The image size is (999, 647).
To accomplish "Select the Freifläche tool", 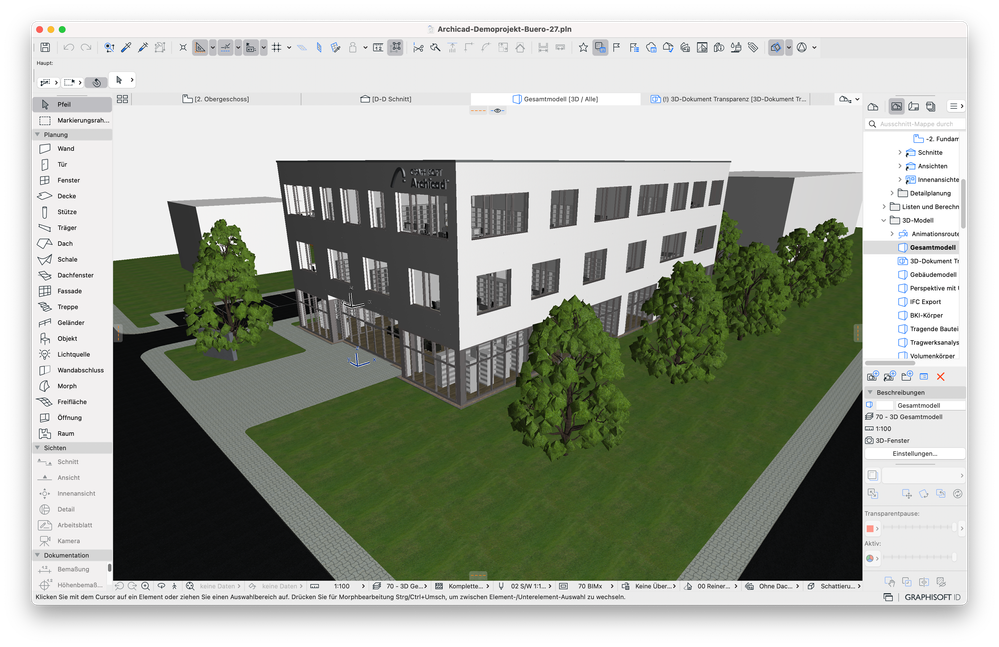I will click(x=72, y=402).
